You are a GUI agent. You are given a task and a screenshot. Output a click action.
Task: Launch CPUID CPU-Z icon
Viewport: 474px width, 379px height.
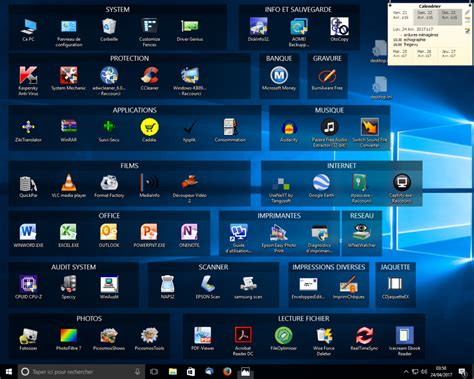click(28, 284)
